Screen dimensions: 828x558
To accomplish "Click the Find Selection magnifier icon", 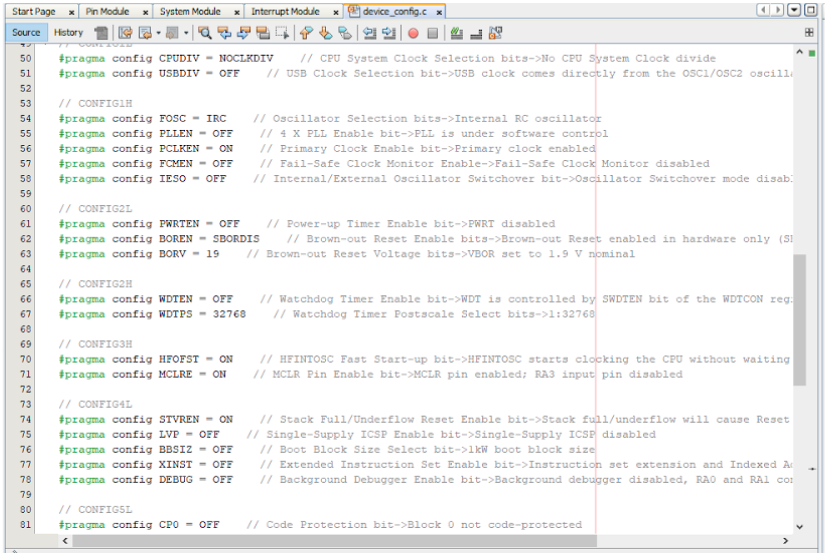I will pos(205,33).
